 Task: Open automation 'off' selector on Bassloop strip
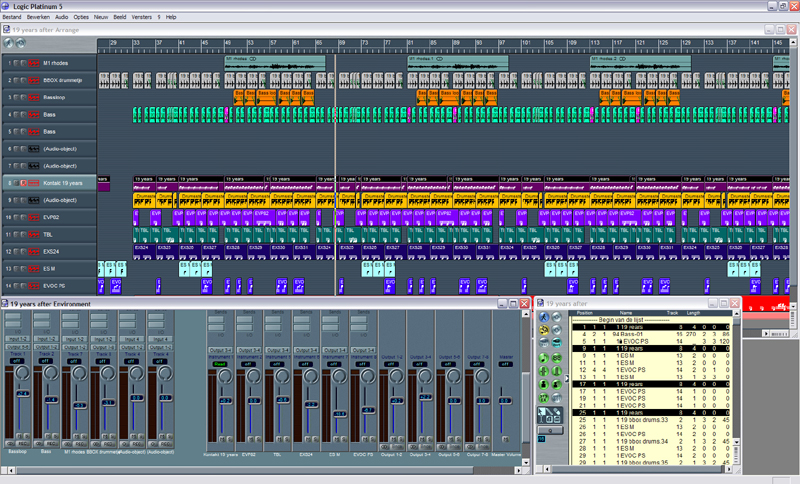pos(17,361)
